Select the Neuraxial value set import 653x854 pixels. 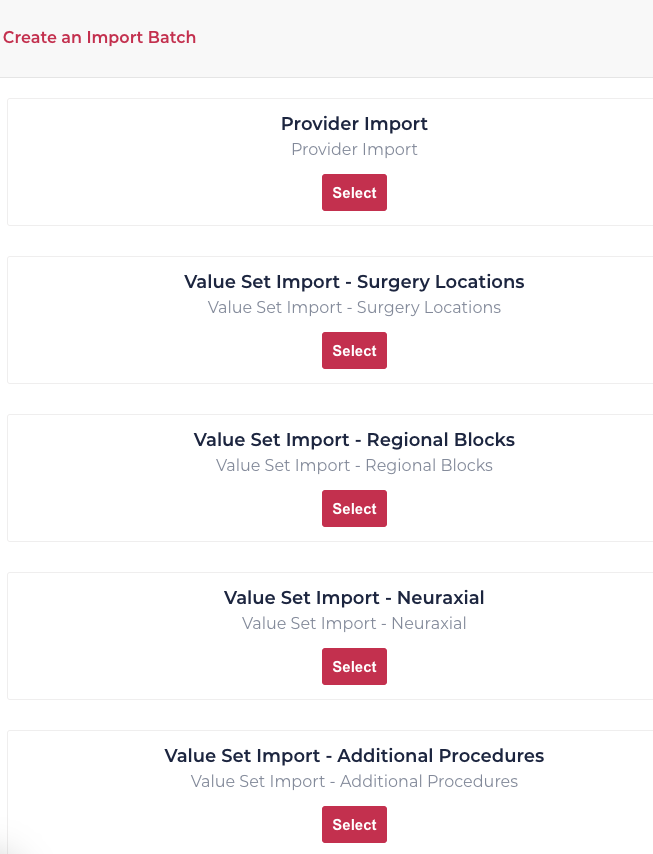coord(354,666)
